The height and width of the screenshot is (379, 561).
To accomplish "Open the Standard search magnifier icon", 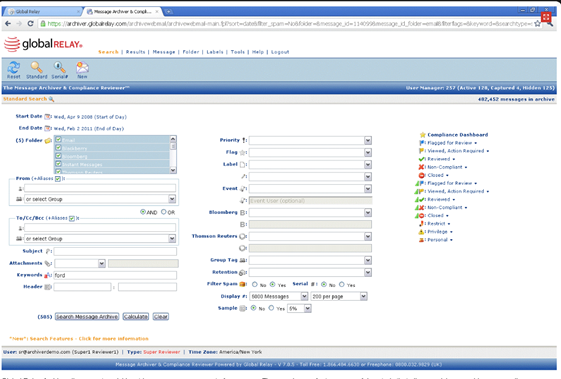I will 36,67.
